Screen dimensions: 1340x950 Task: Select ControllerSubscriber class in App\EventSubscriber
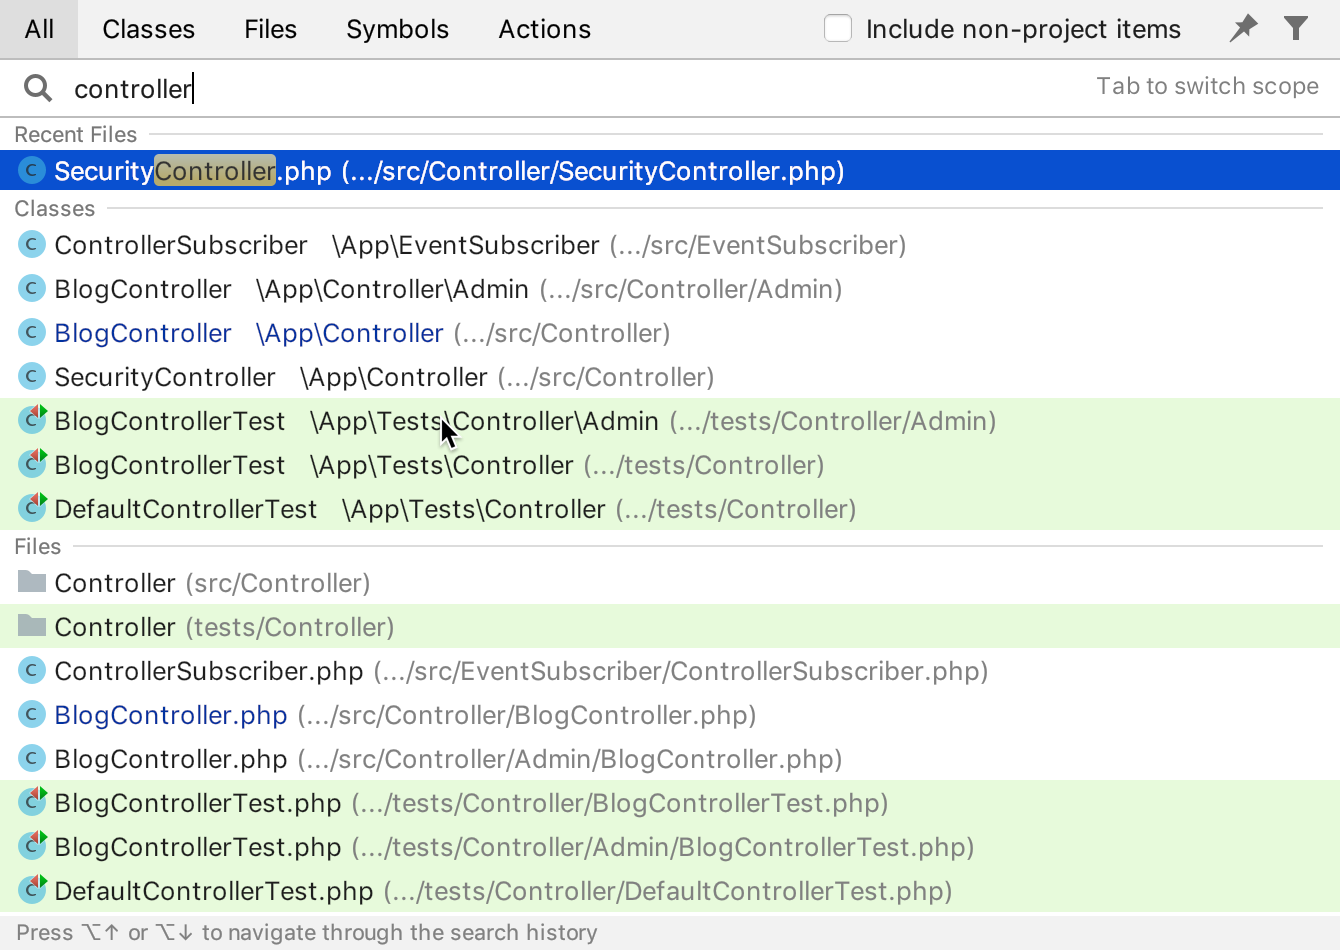pos(670,245)
